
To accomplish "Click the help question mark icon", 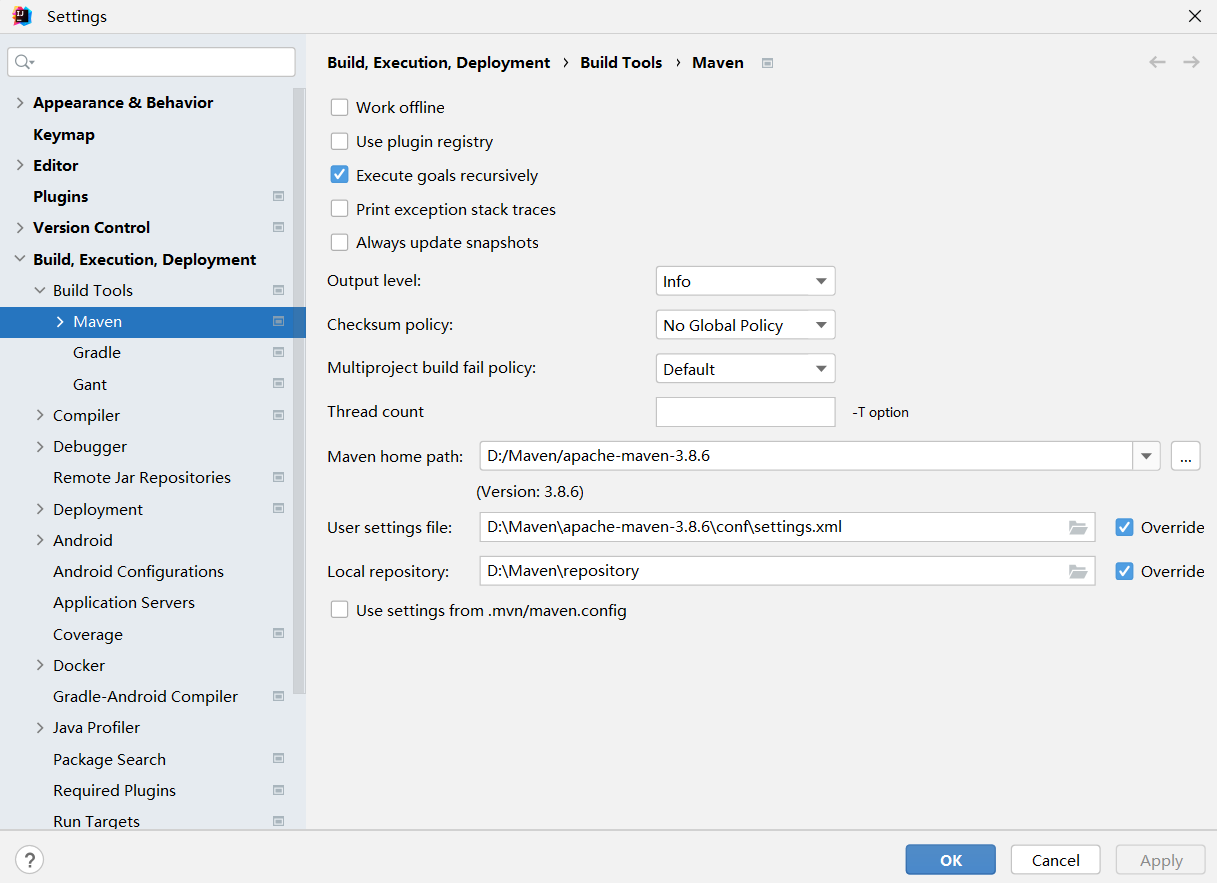I will [x=30, y=859].
